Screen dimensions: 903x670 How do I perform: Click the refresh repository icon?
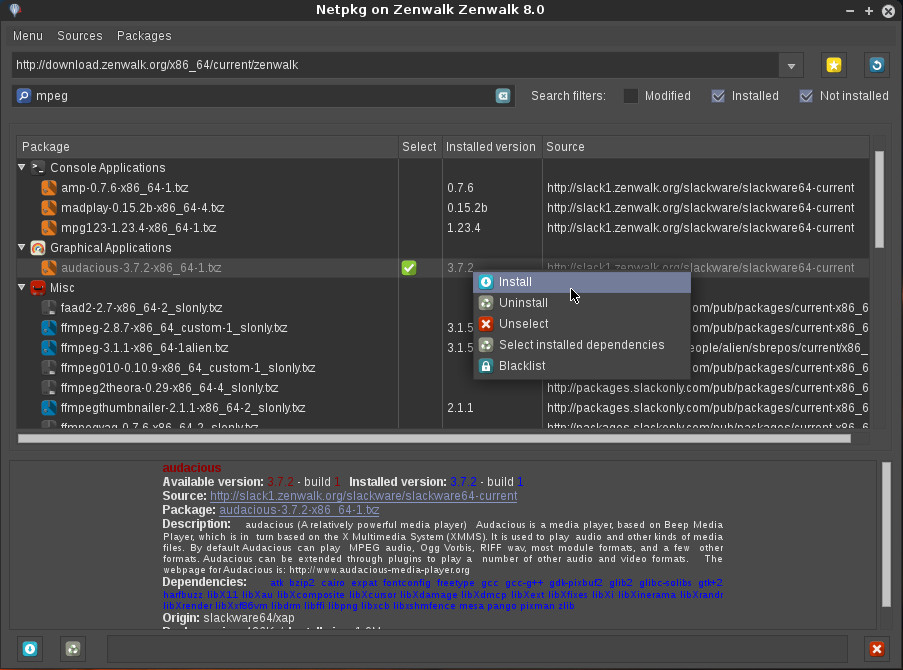pos(877,65)
